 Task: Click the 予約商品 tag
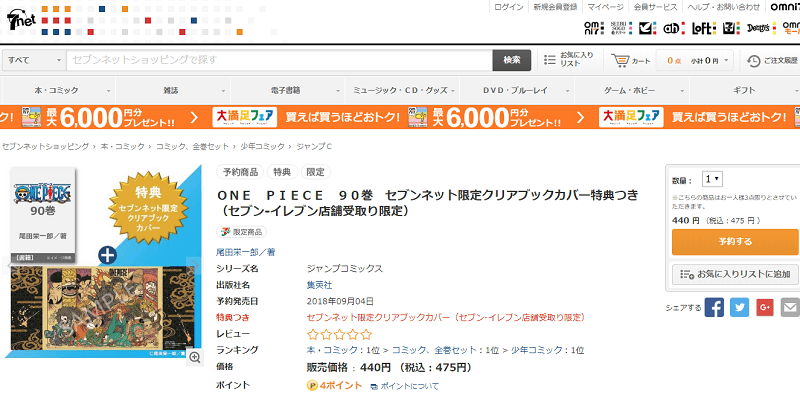(x=240, y=172)
